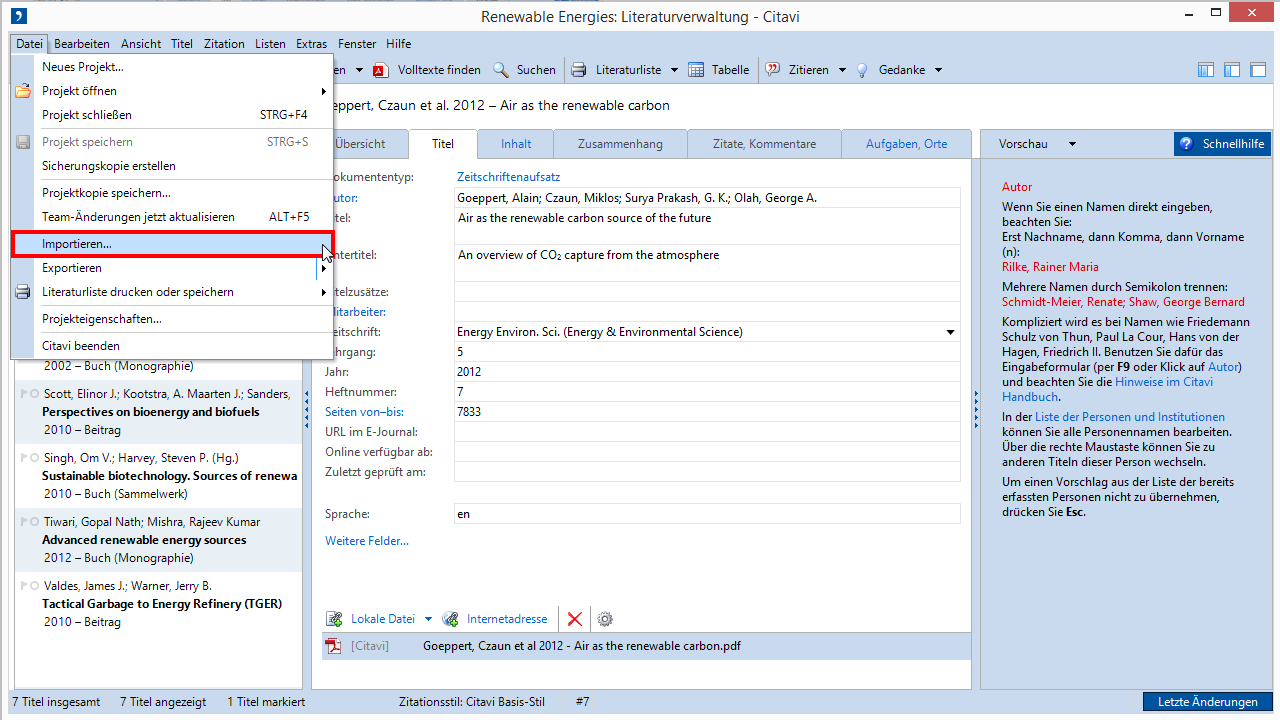Select Importieren... in the Datei menu
Screen dimensions: 1280x720
pos(172,244)
